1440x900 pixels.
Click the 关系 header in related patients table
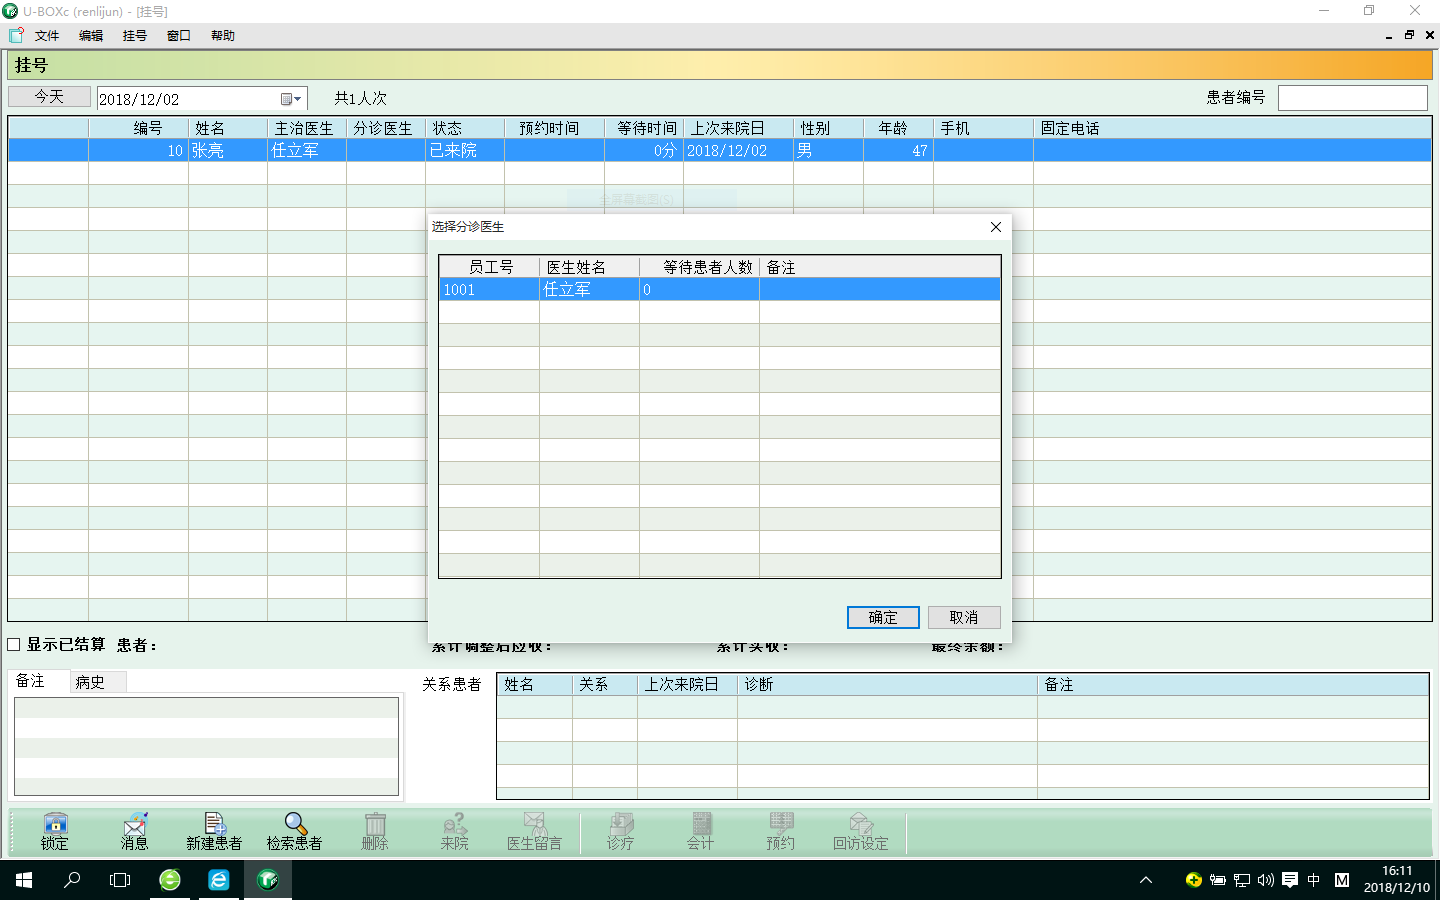click(605, 684)
